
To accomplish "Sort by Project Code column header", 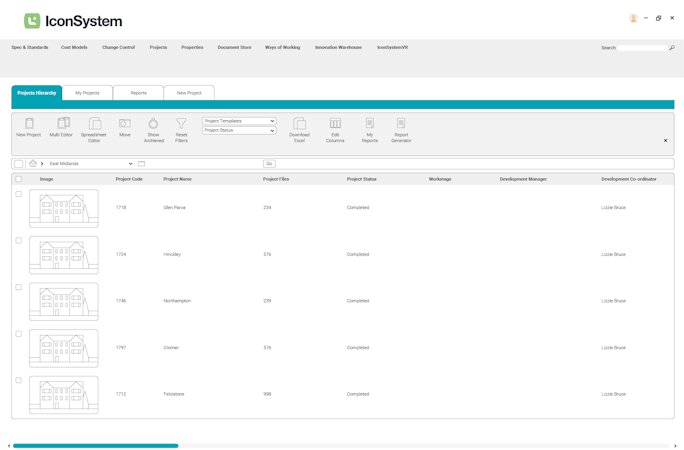I will (x=129, y=179).
